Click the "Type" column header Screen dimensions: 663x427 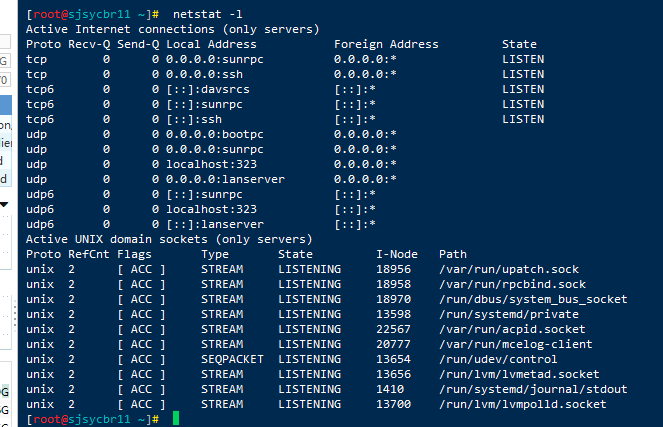[x=215, y=255]
